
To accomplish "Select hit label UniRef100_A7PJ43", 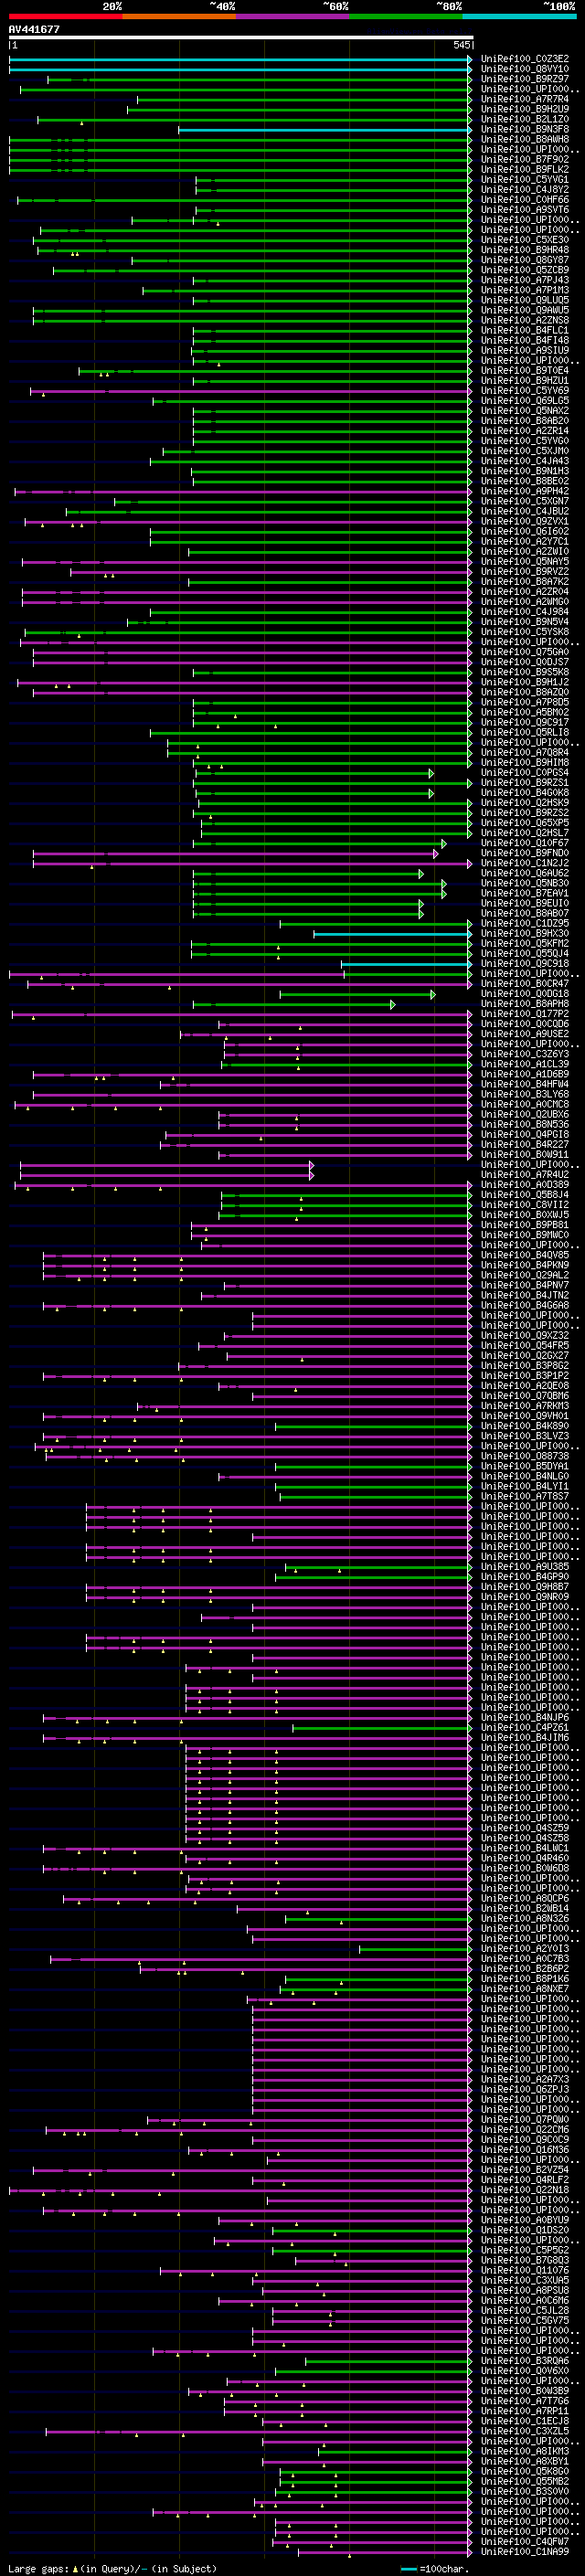I will point(525,280).
